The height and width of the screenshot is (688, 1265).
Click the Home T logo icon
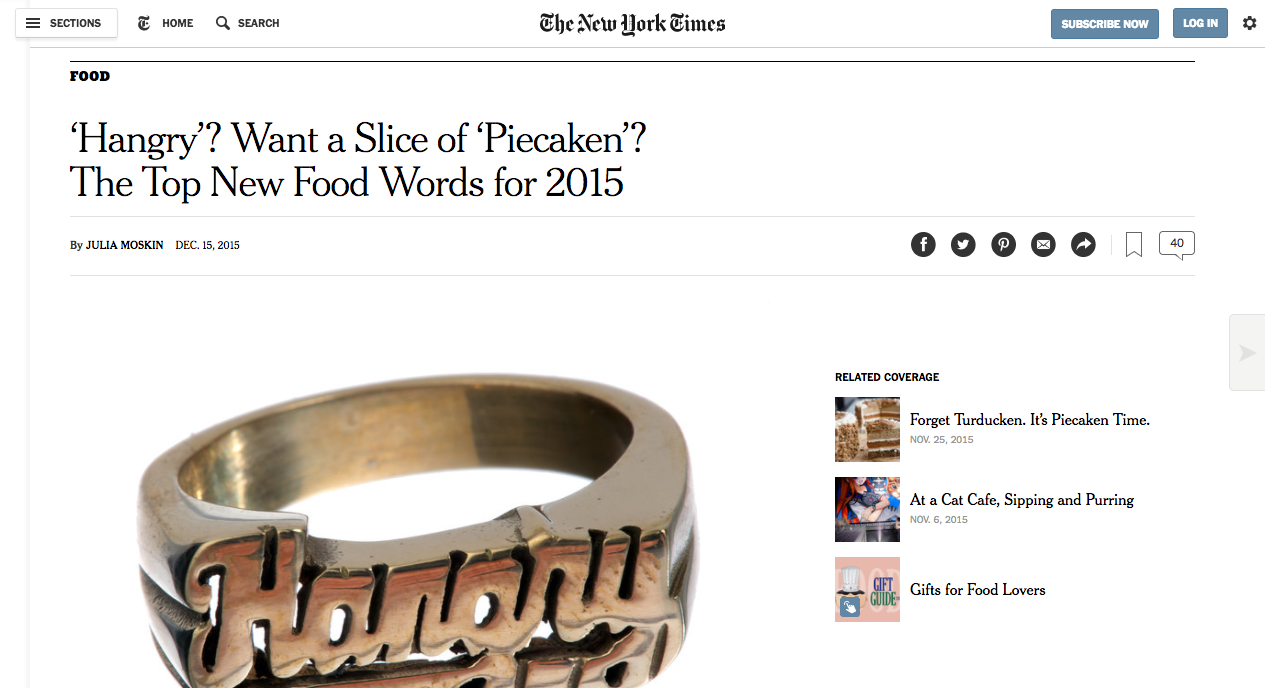[145, 23]
